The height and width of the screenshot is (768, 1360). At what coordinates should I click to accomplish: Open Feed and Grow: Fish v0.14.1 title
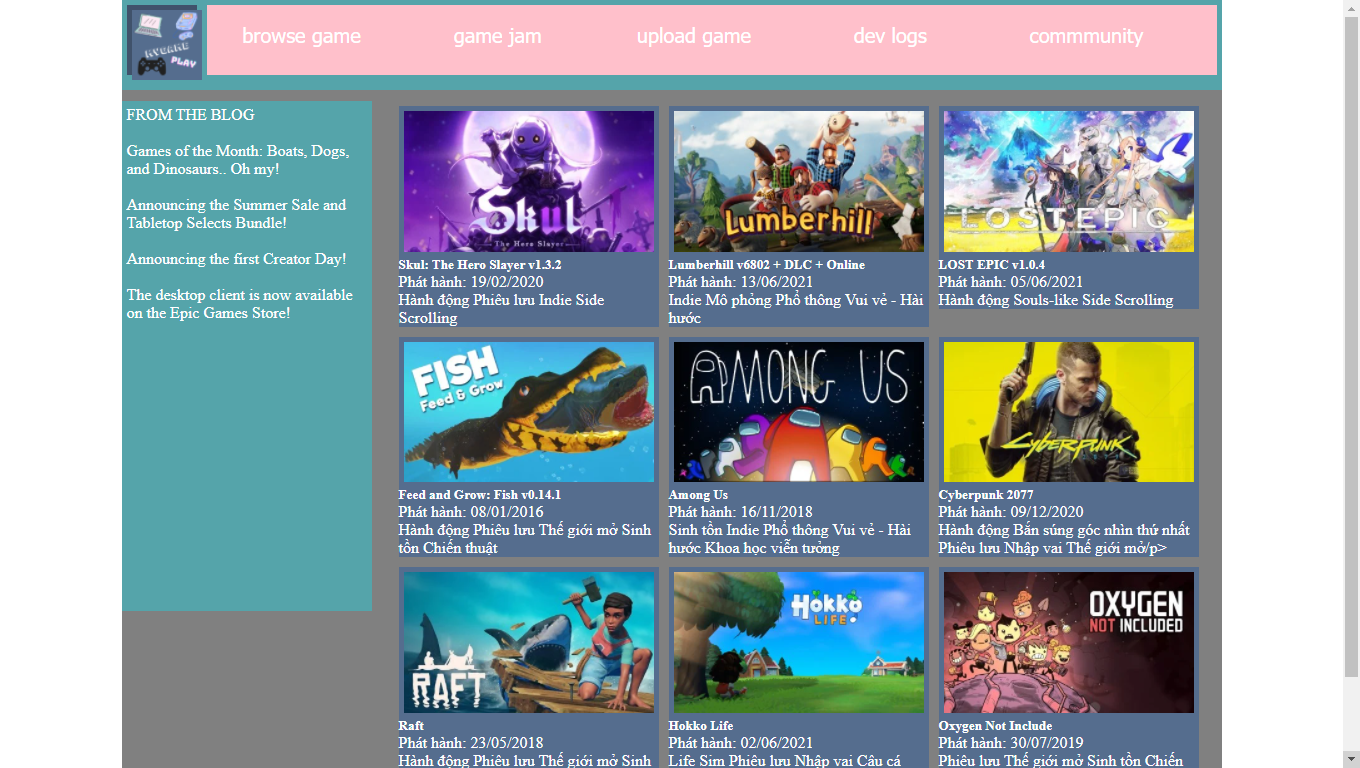[480, 495]
